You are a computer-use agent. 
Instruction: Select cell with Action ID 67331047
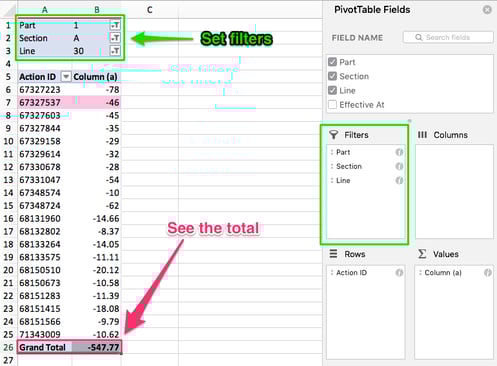click(45, 180)
